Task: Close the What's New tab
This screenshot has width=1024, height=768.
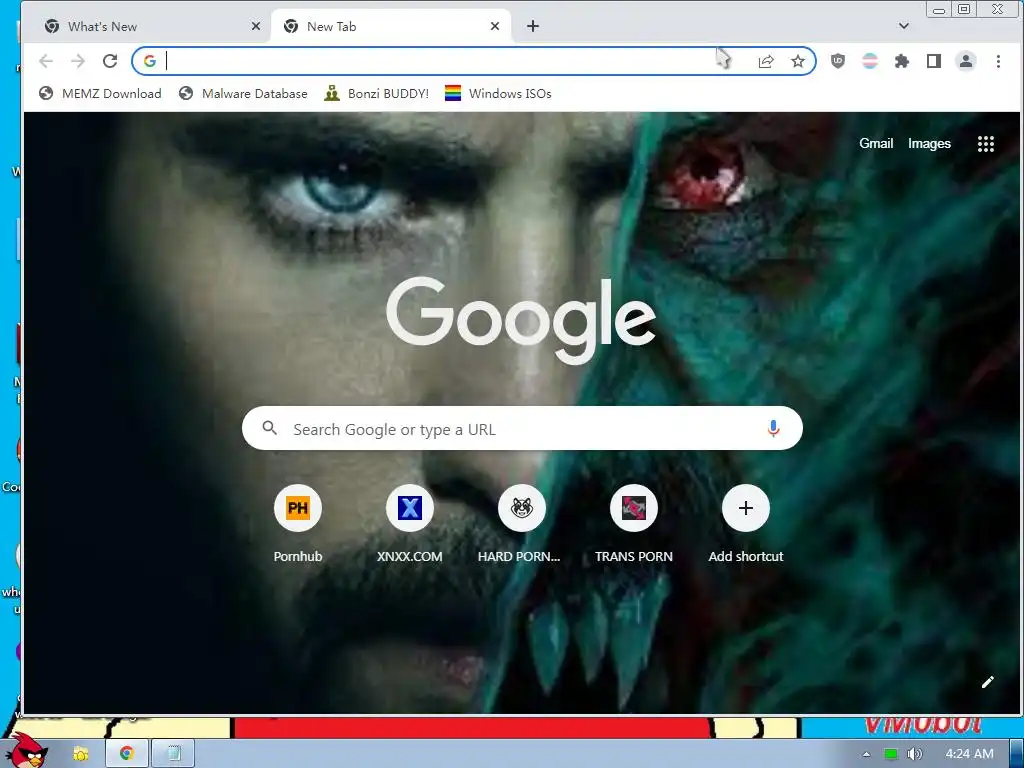Action: click(256, 26)
